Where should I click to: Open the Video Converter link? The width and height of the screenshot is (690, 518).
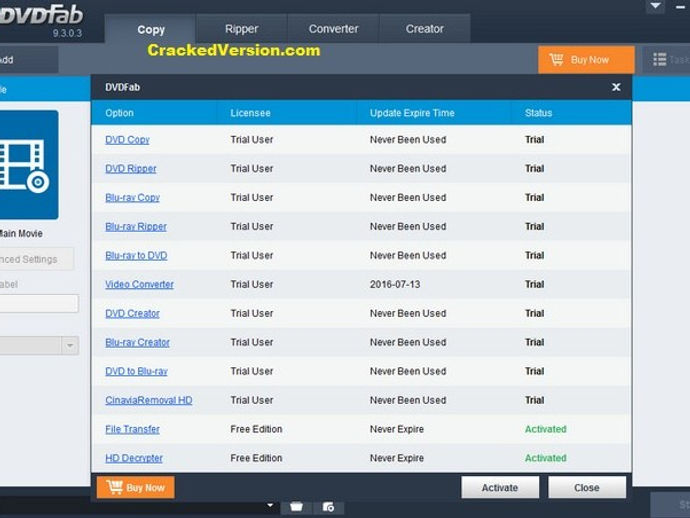click(x=139, y=284)
